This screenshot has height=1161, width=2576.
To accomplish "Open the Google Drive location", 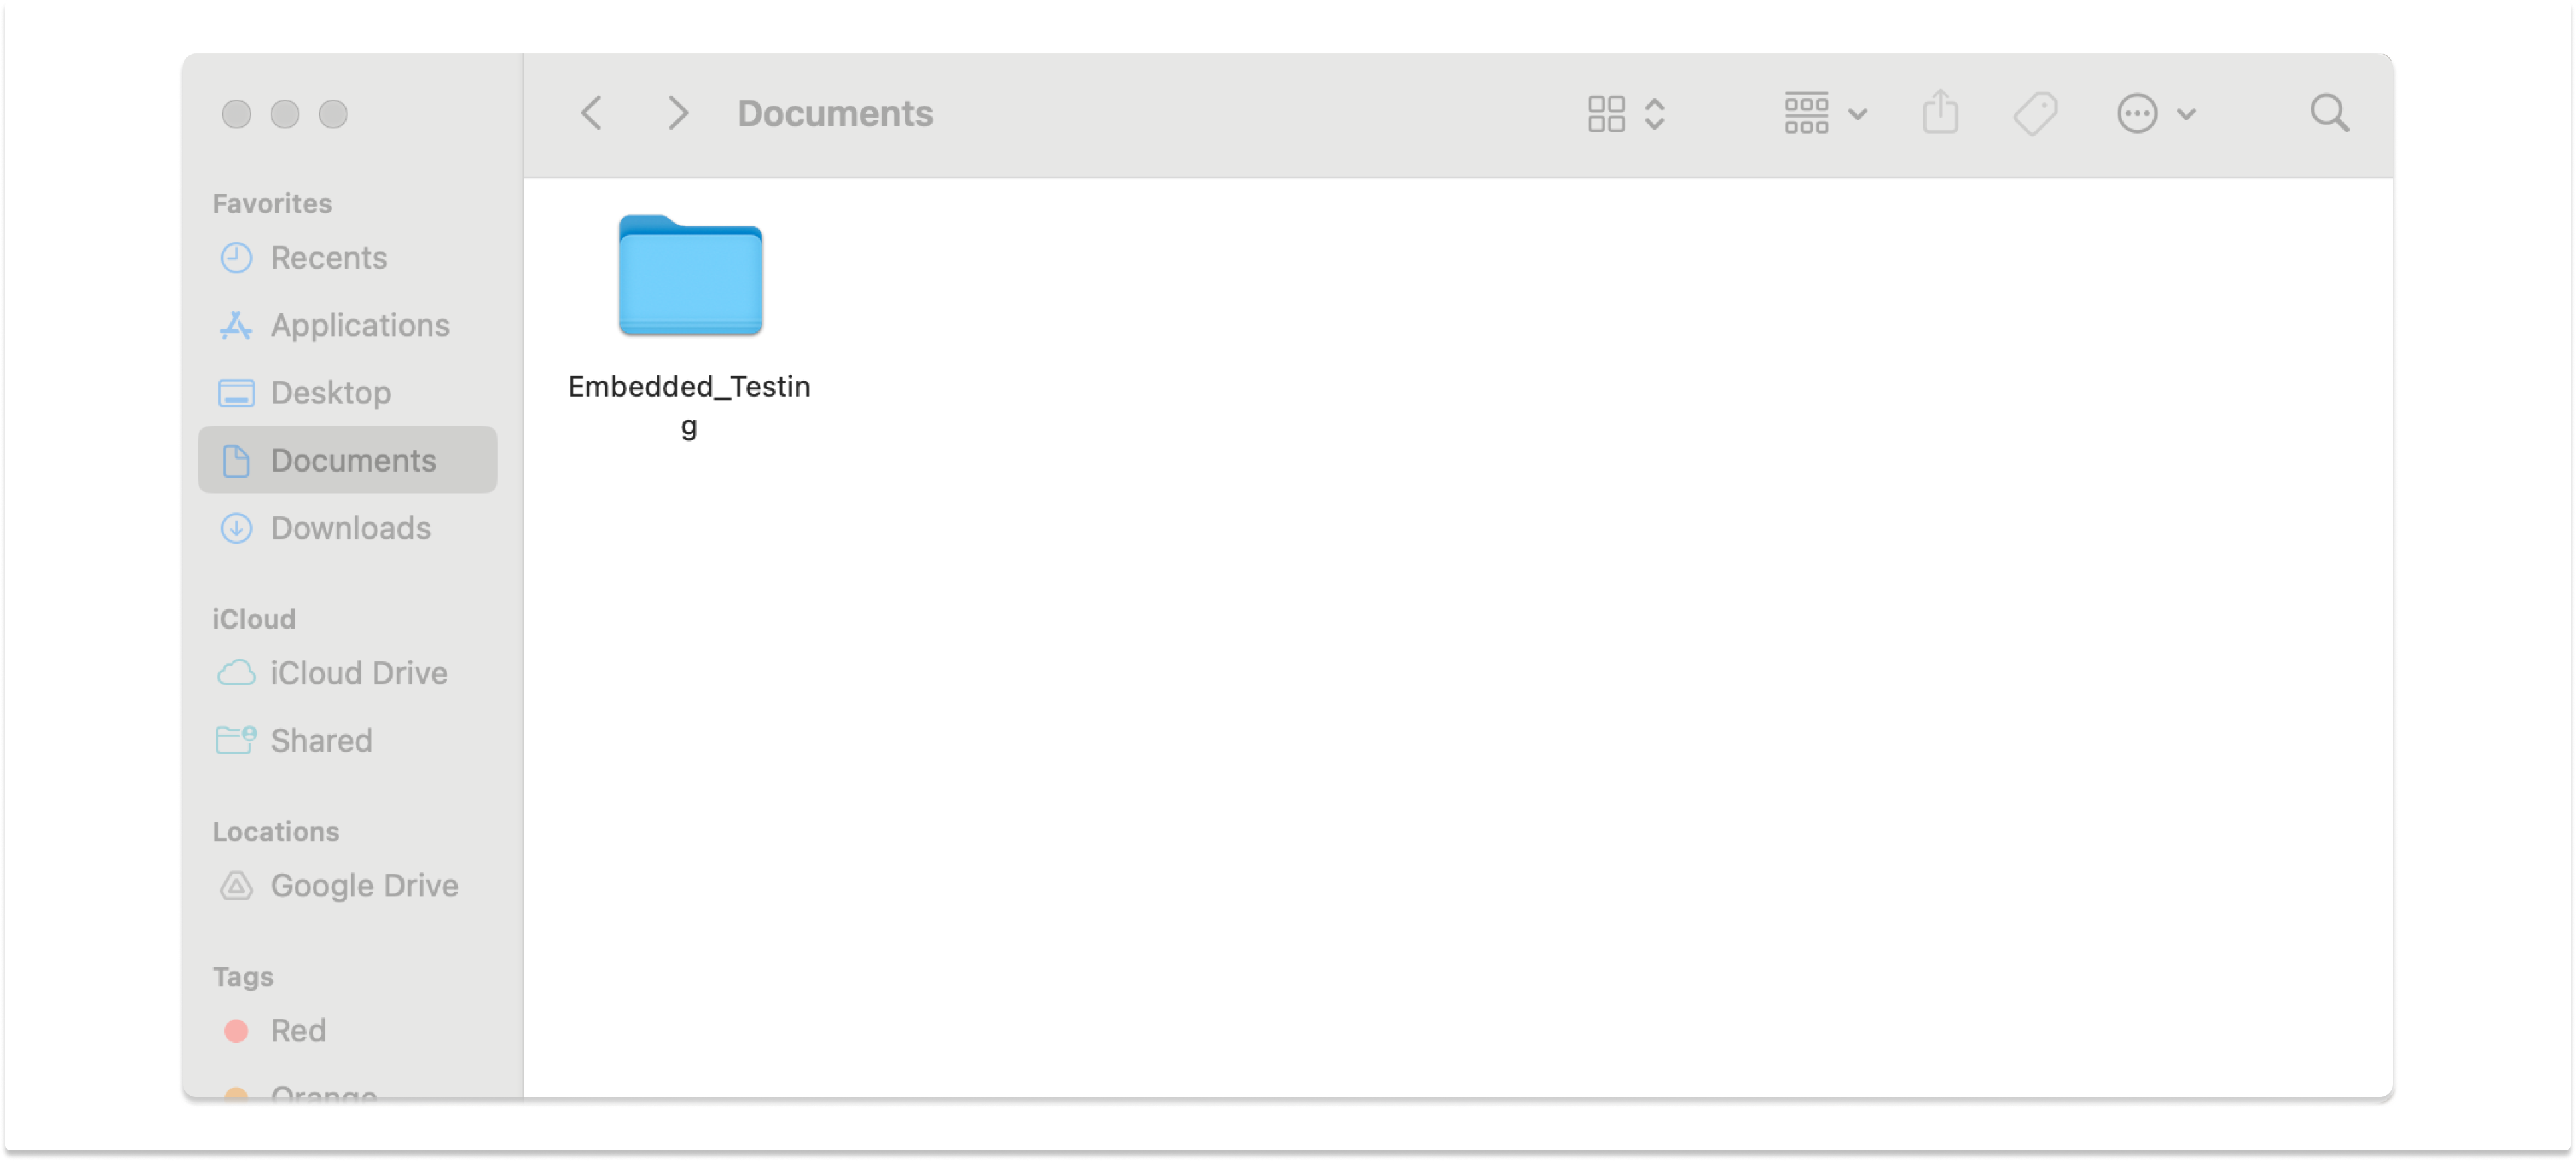I will click(x=363, y=886).
